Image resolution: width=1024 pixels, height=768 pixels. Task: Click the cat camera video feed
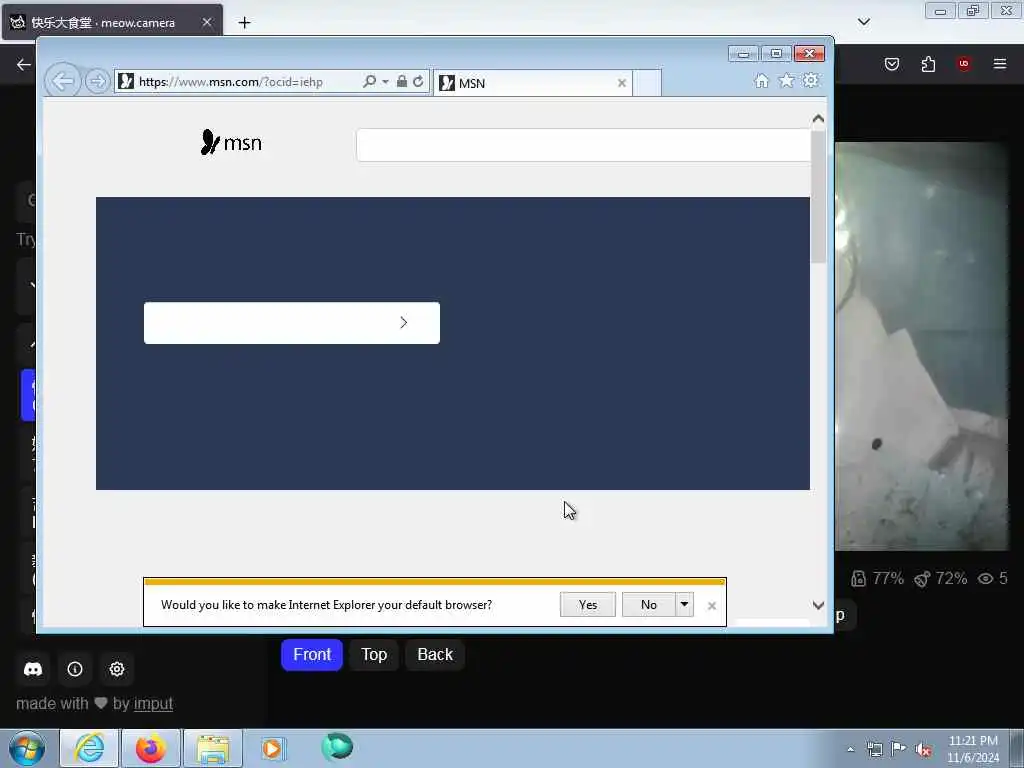pyautogui.click(x=922, y=346)
